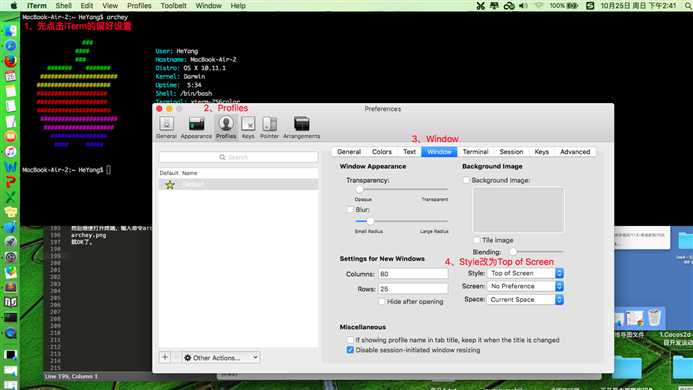Open iTunes from the Dock
Image resolution: width=693 pixels, height=390 pixels.
click(x=11, y=152)
